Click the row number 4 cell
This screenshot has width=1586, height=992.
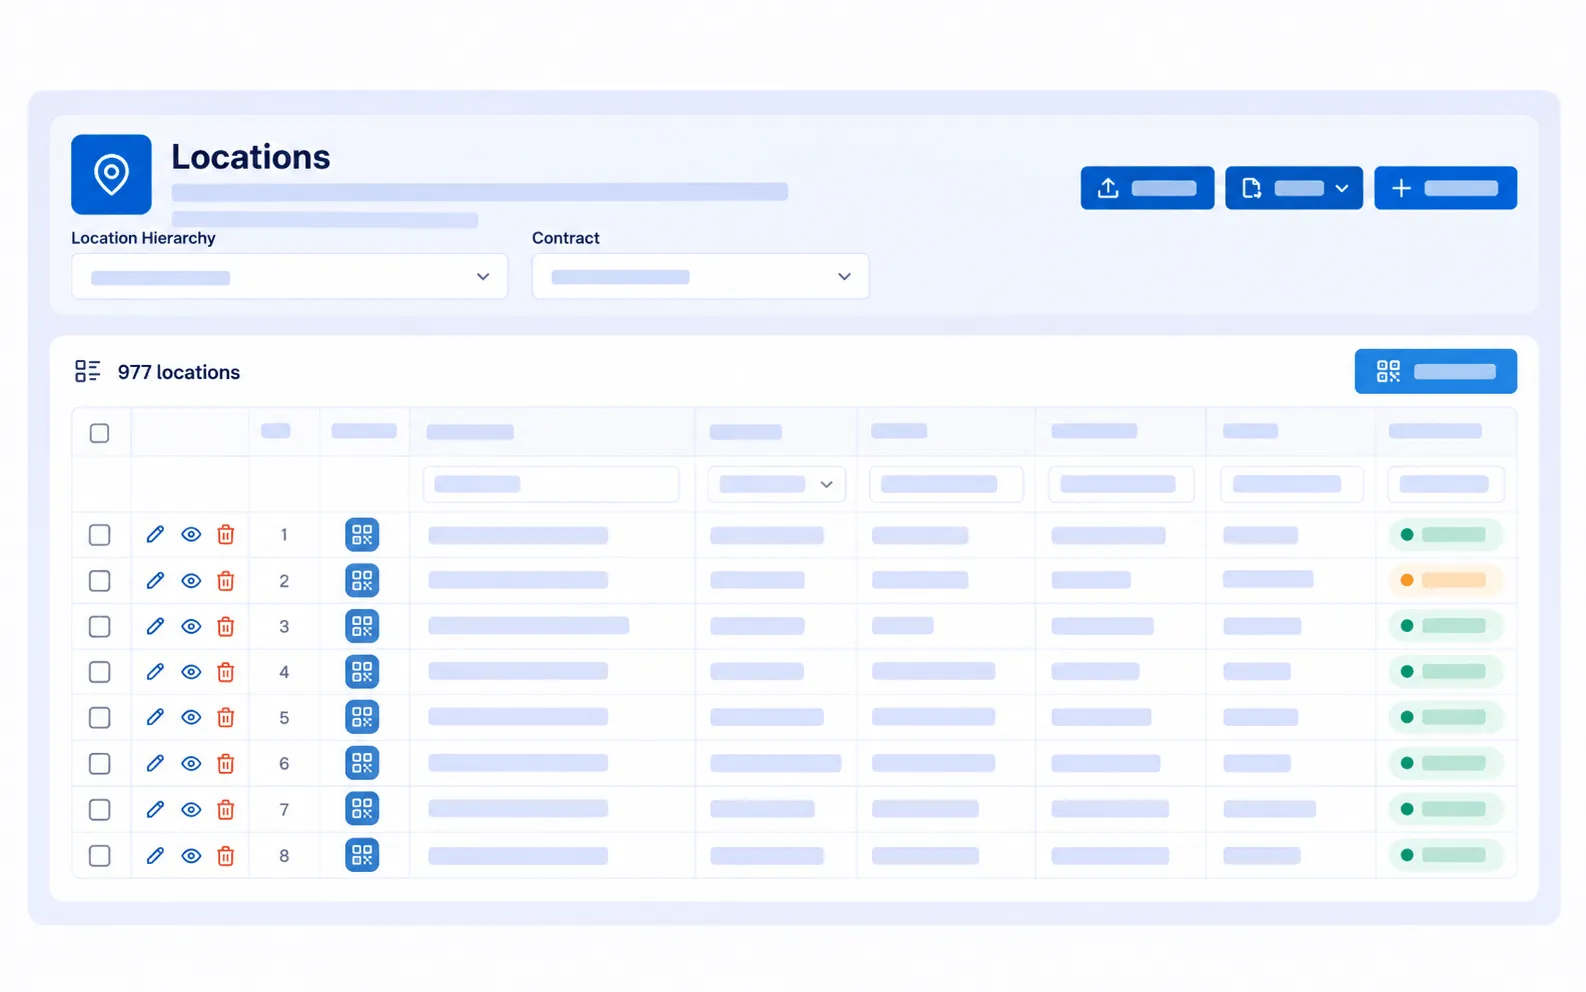(284, 672)
